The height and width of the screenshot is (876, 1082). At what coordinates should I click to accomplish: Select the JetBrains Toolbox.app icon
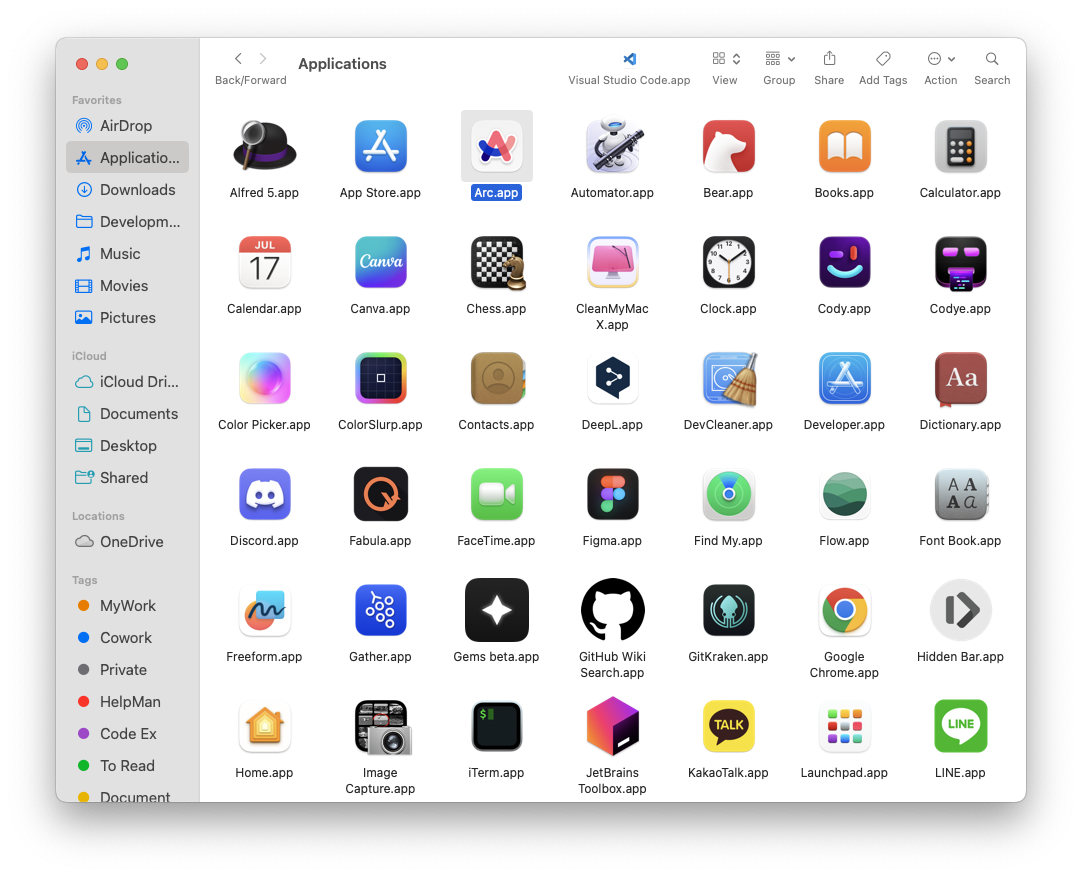[612, 726]
